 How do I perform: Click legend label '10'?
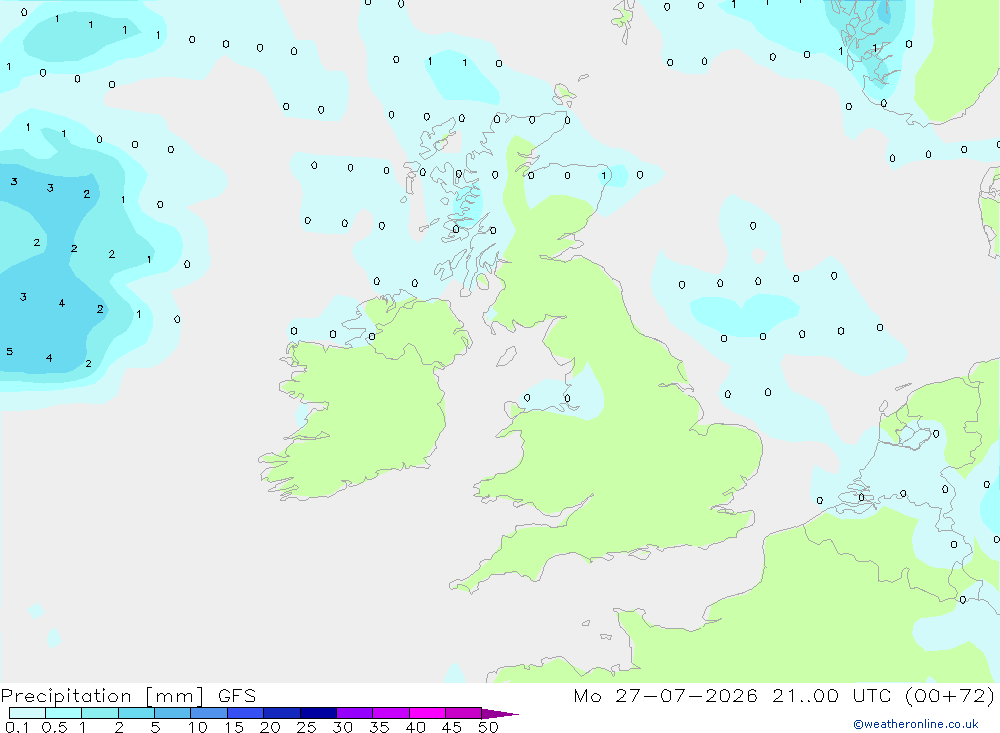198,727
